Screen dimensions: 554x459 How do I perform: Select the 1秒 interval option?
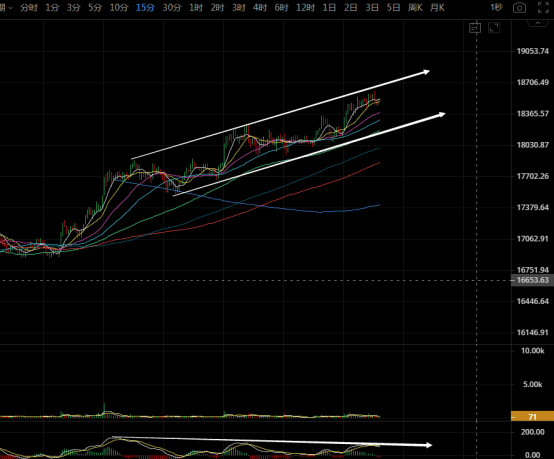click(496, 7)
